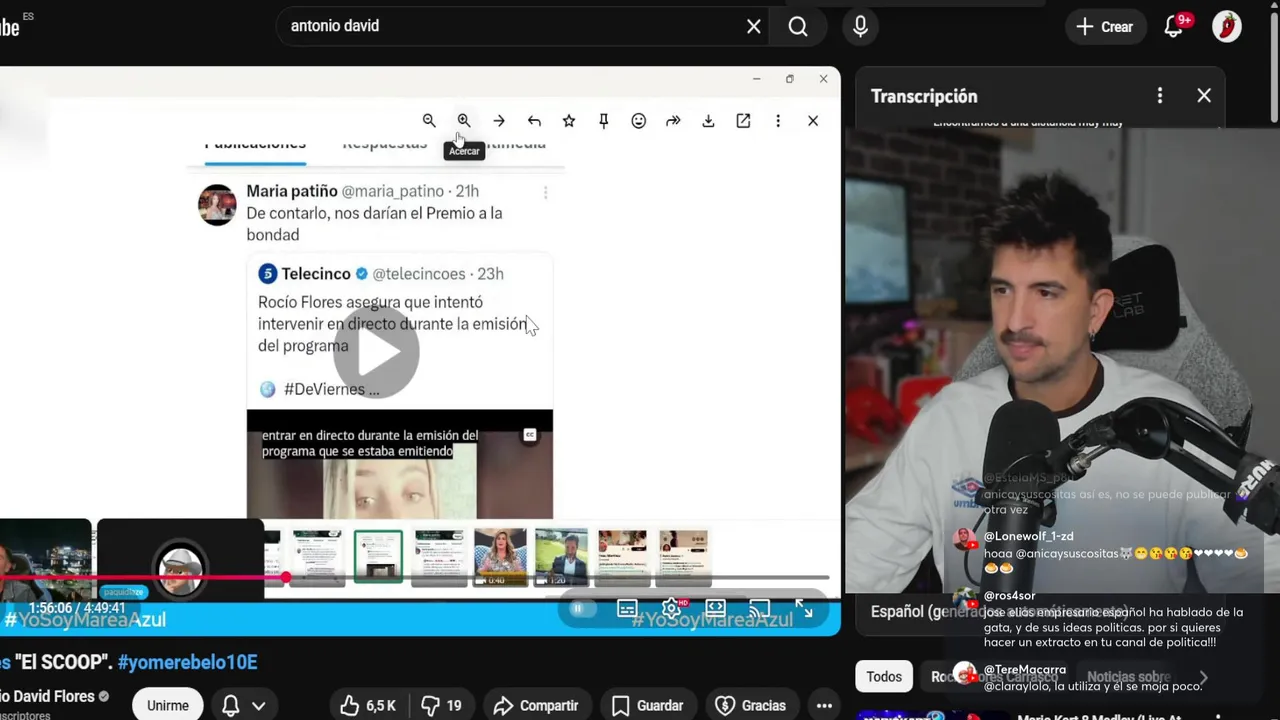Click the reply curved arrow icon
Viewport: 1280px width, 720px height.
(534, 121)
